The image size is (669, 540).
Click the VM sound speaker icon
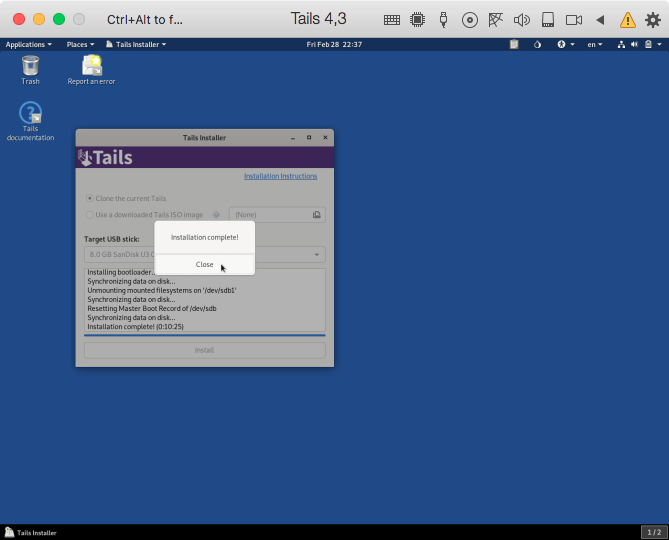521,20
